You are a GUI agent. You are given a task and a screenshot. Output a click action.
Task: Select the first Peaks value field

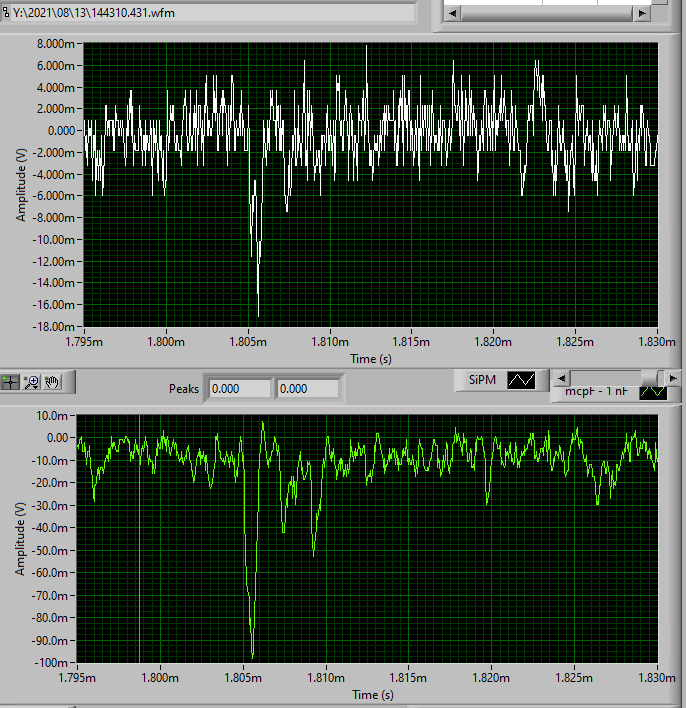click(239, 389)
